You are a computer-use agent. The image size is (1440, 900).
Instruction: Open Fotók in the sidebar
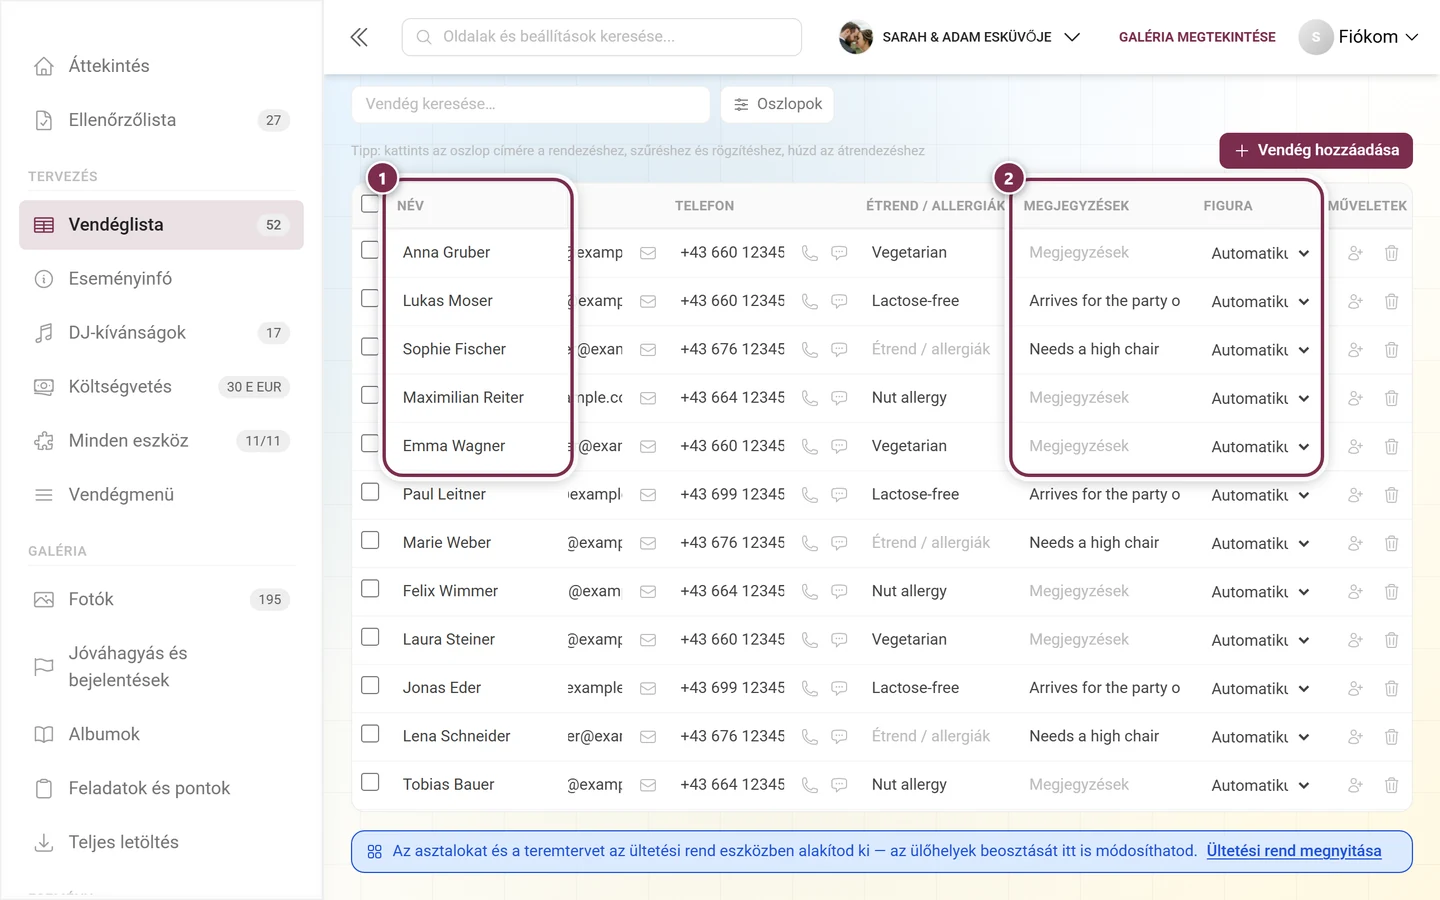tap(161, 599)
